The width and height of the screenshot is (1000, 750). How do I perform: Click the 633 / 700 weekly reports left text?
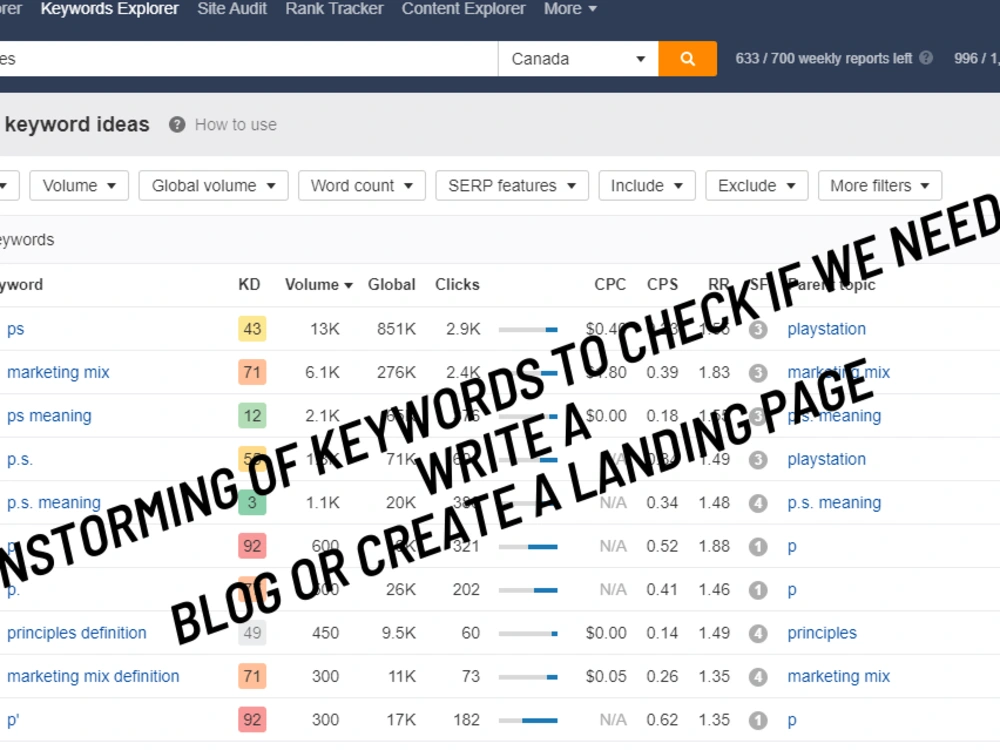[823, 58]
